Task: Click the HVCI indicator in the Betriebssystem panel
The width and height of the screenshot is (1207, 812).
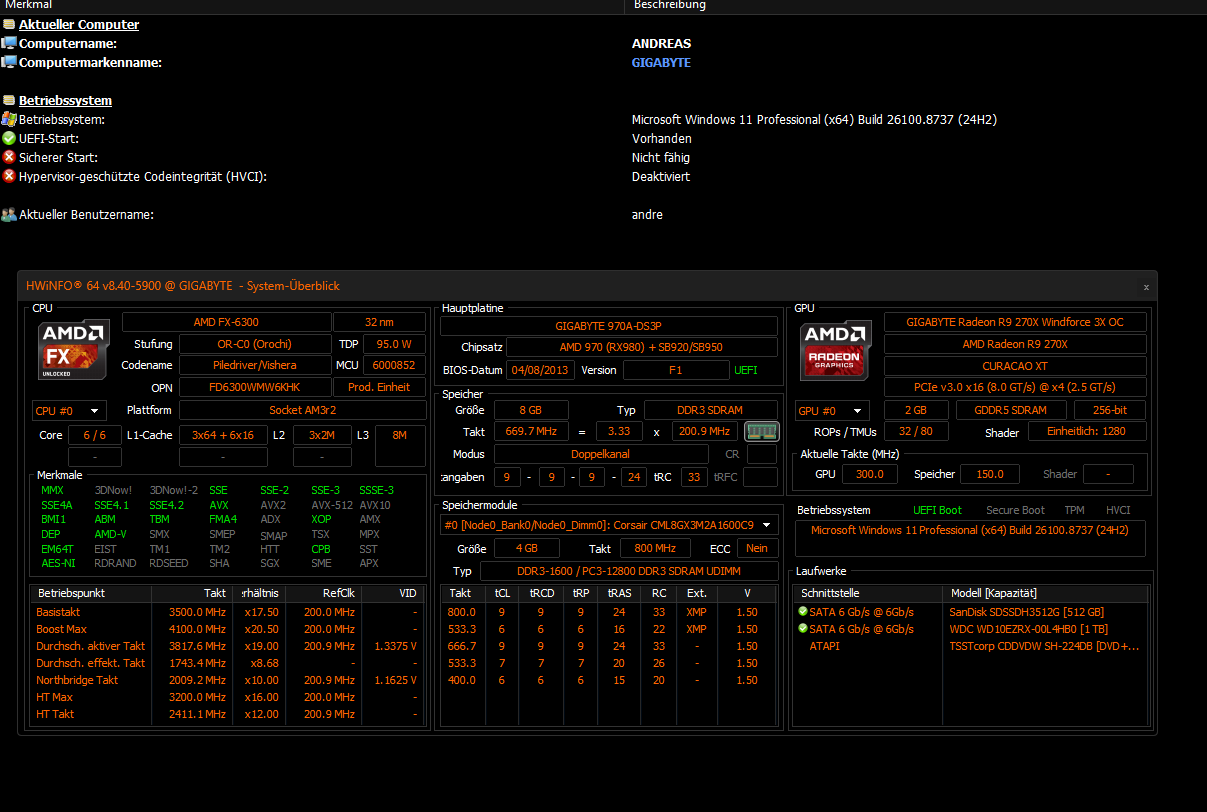Action: [1118, 510]
